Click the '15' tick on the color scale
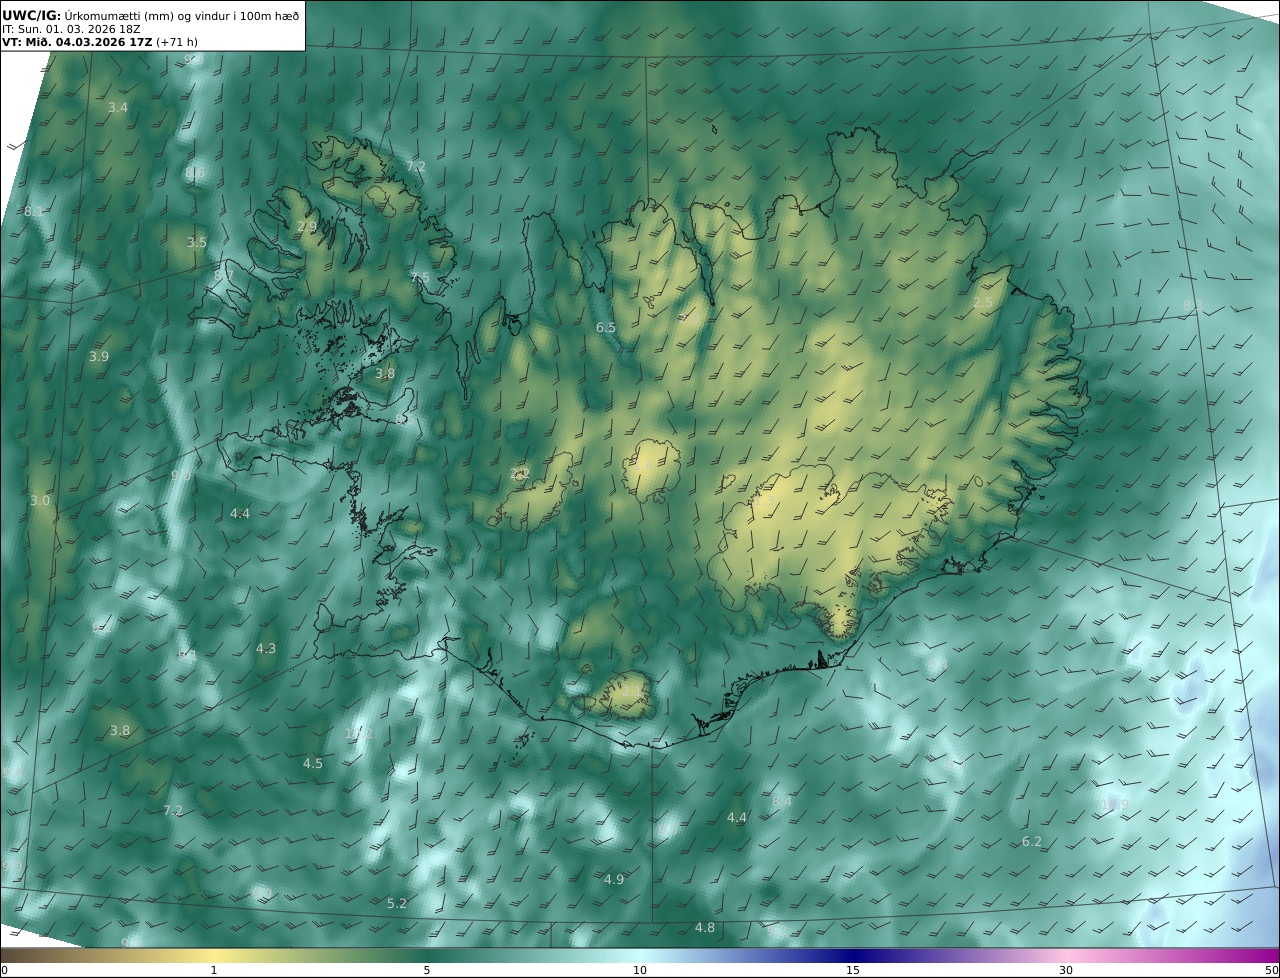The image size is (1280, 978). point(853,970)
